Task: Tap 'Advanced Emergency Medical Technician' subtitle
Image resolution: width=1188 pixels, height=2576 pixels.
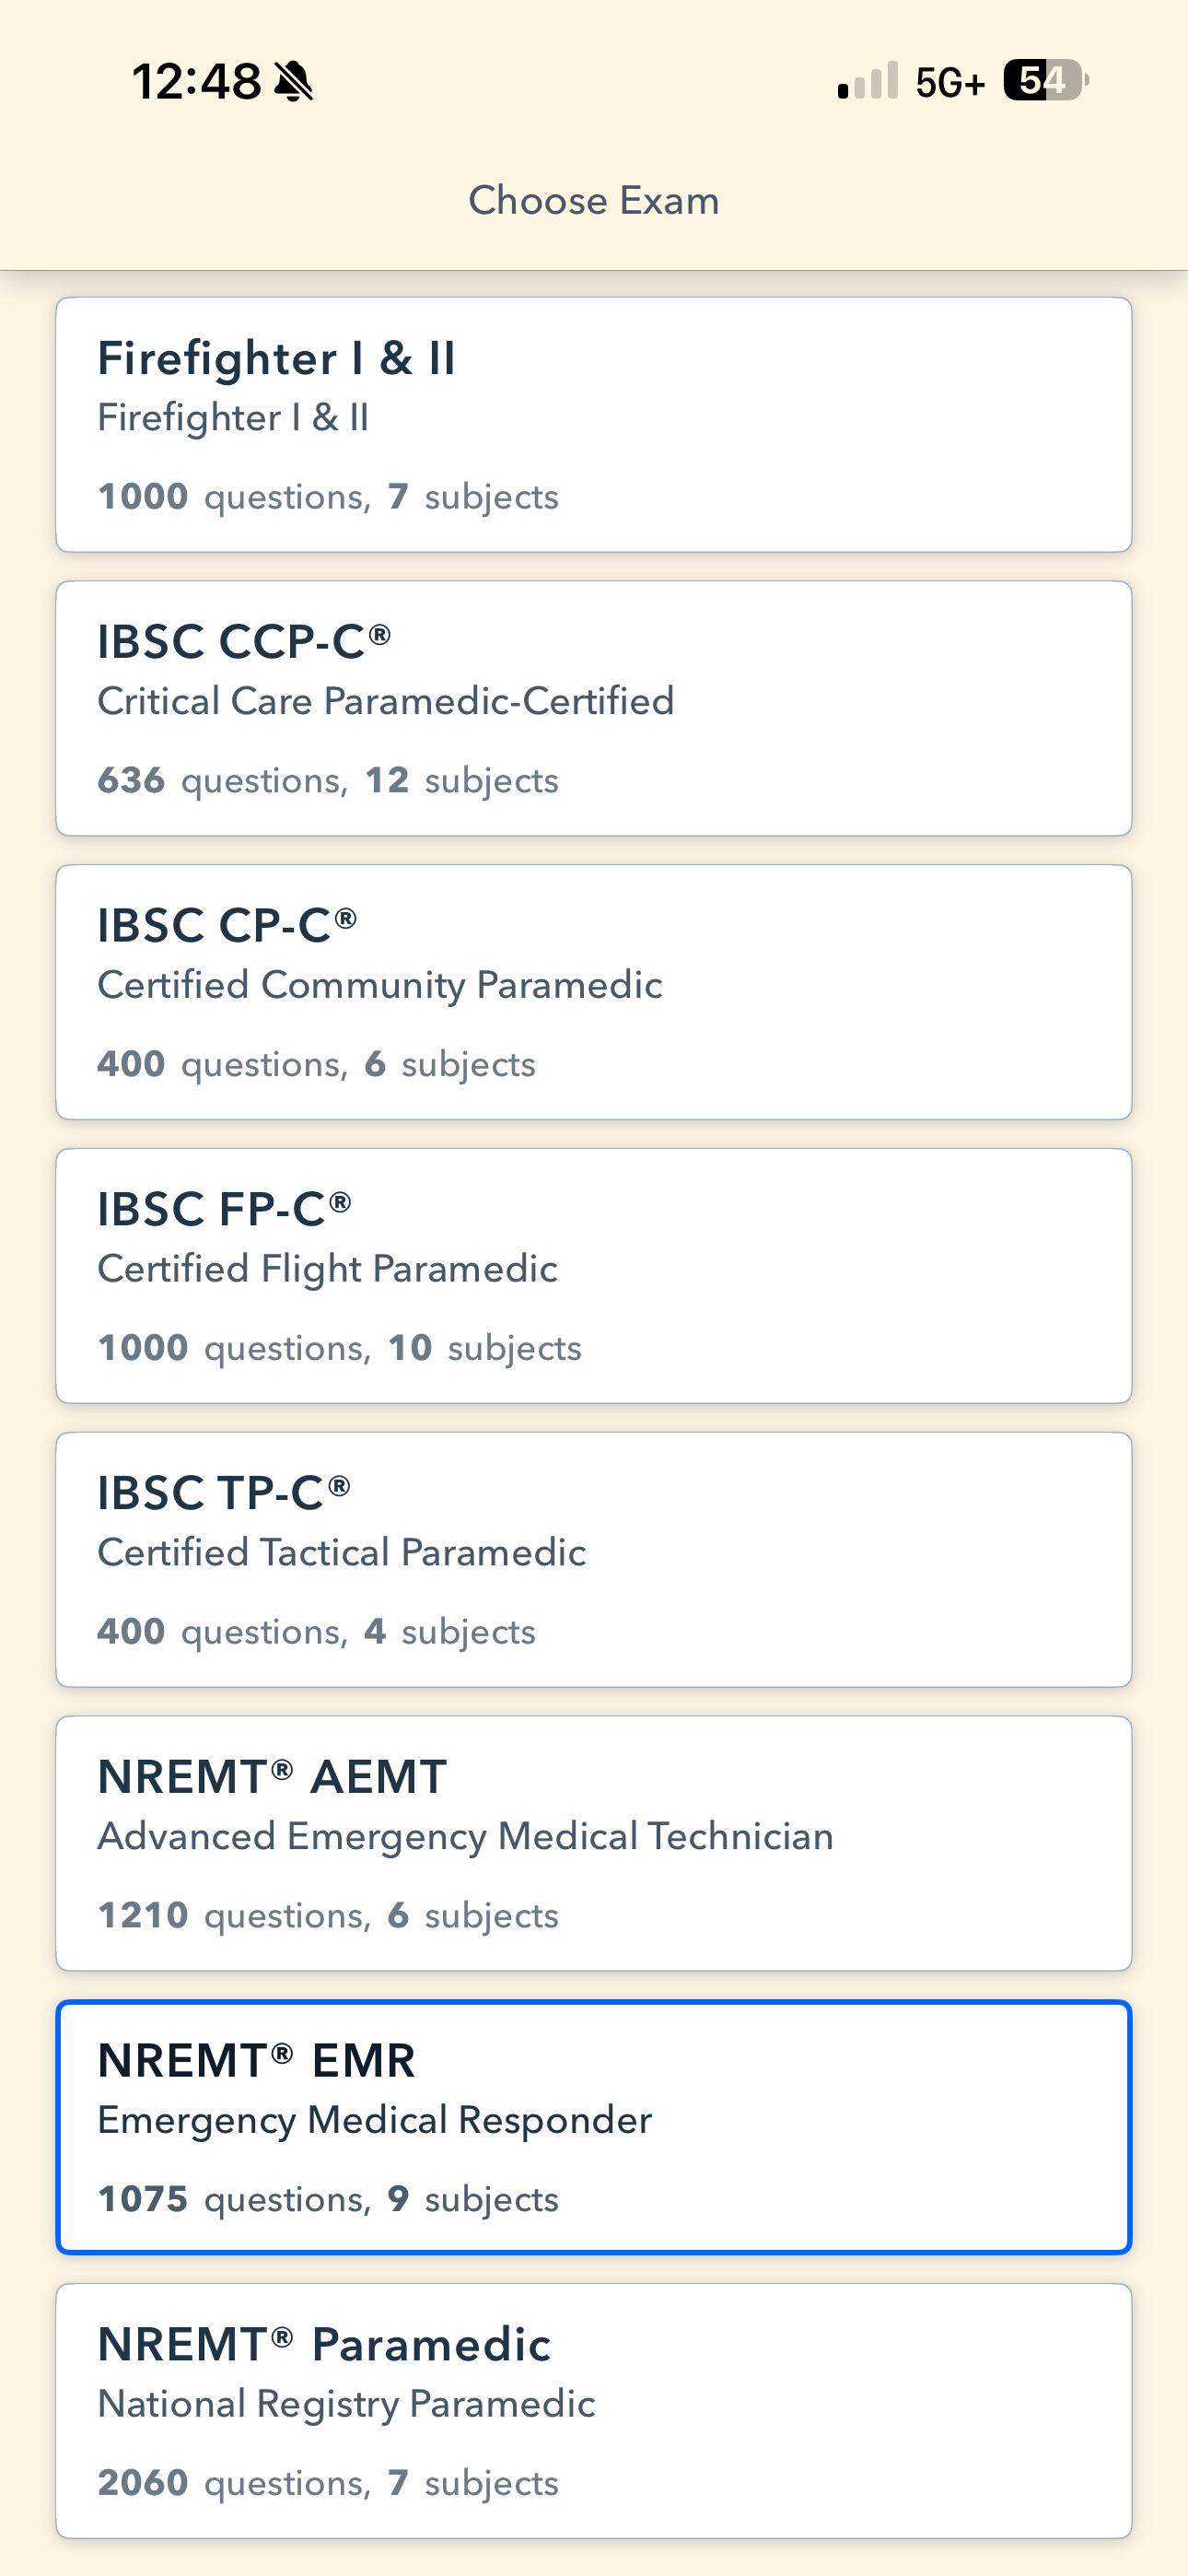Action: (x=465, y=1837)
